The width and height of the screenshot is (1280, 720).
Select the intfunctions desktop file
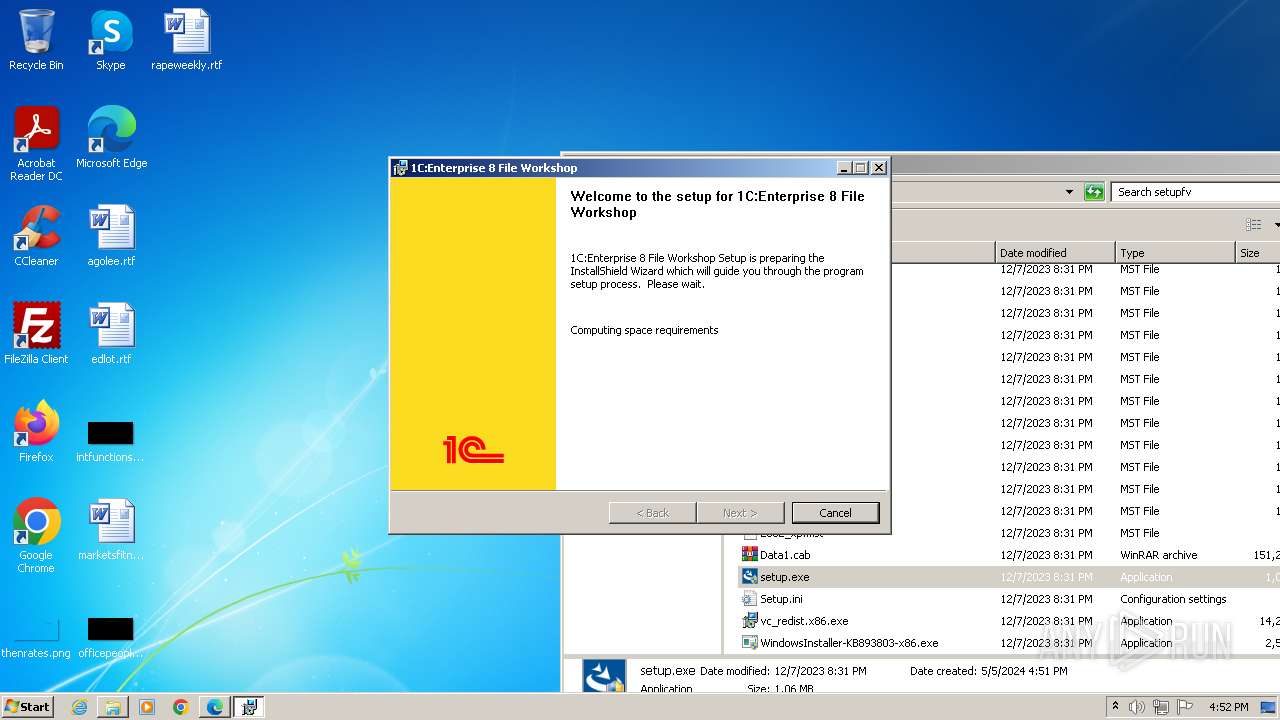pos(110,442)
